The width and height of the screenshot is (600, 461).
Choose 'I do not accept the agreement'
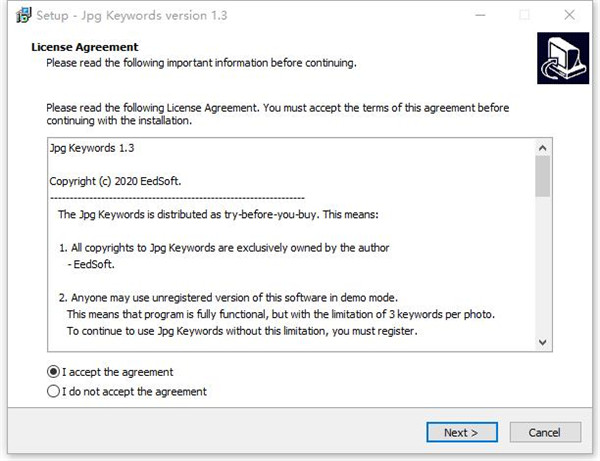coord(54,392)
